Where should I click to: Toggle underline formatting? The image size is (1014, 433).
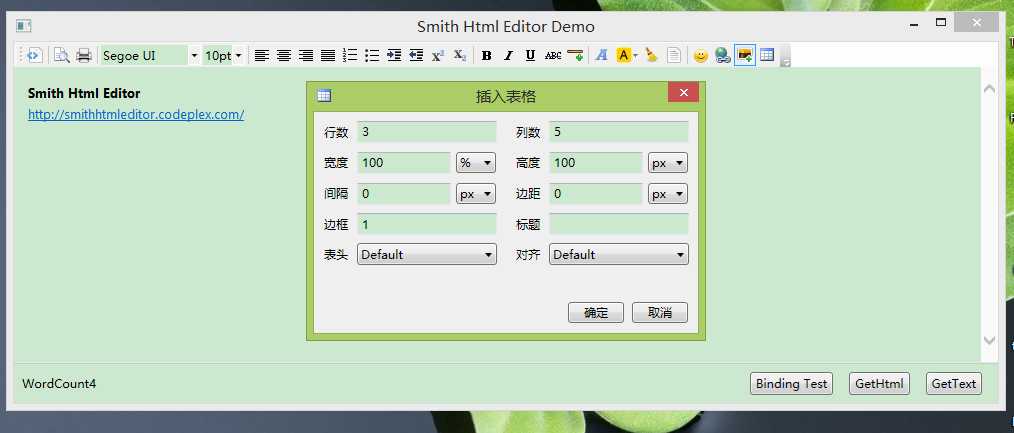point(530,56)
